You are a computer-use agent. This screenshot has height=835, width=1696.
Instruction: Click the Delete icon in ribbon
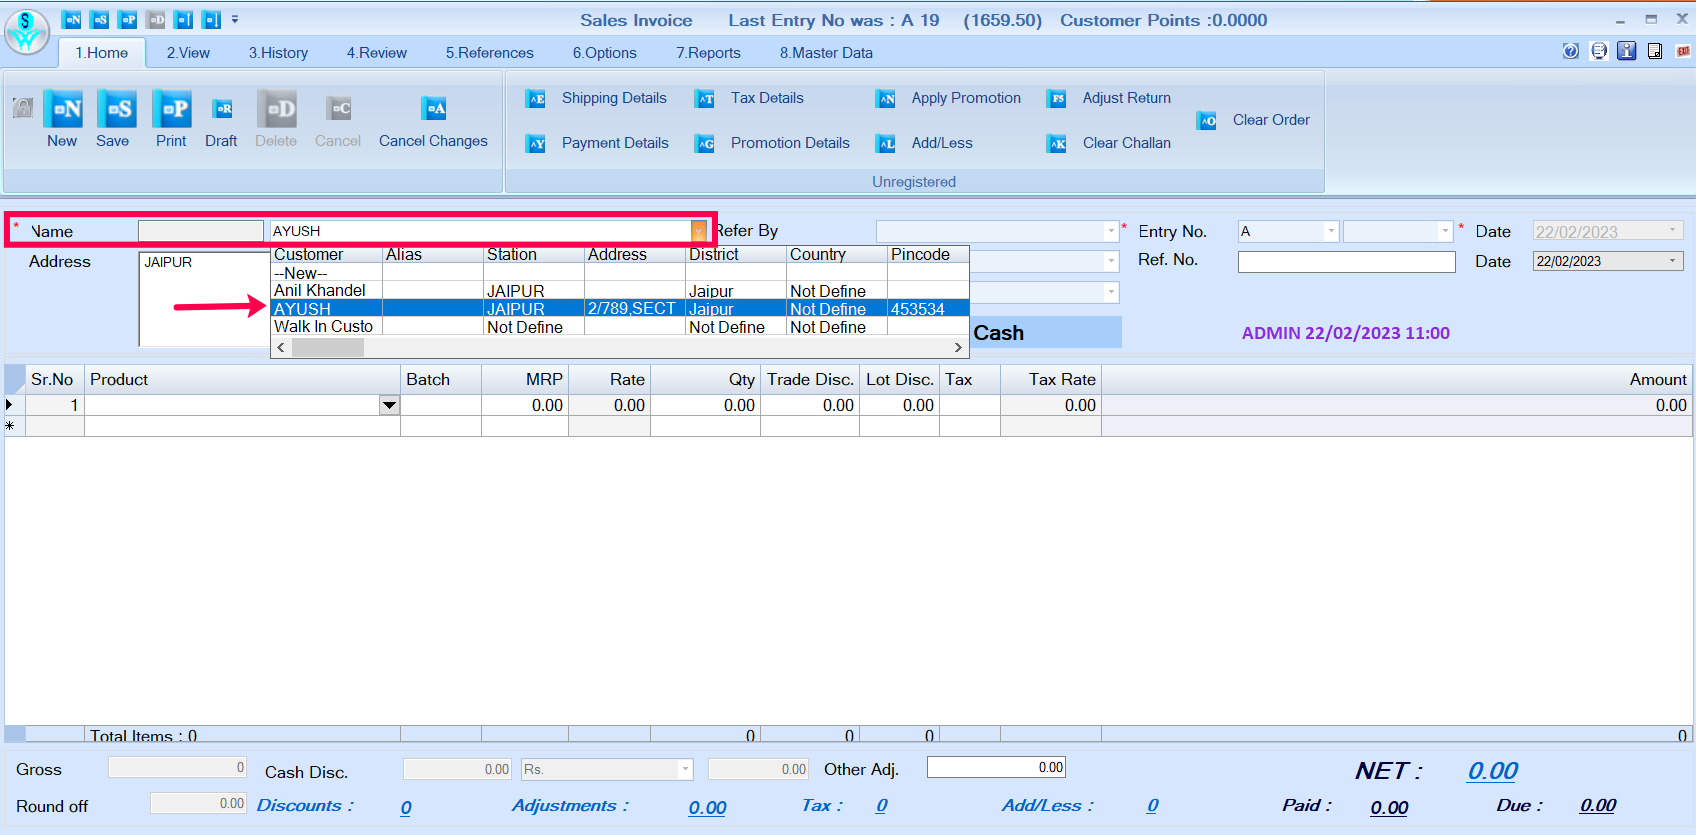click(276, 109)
